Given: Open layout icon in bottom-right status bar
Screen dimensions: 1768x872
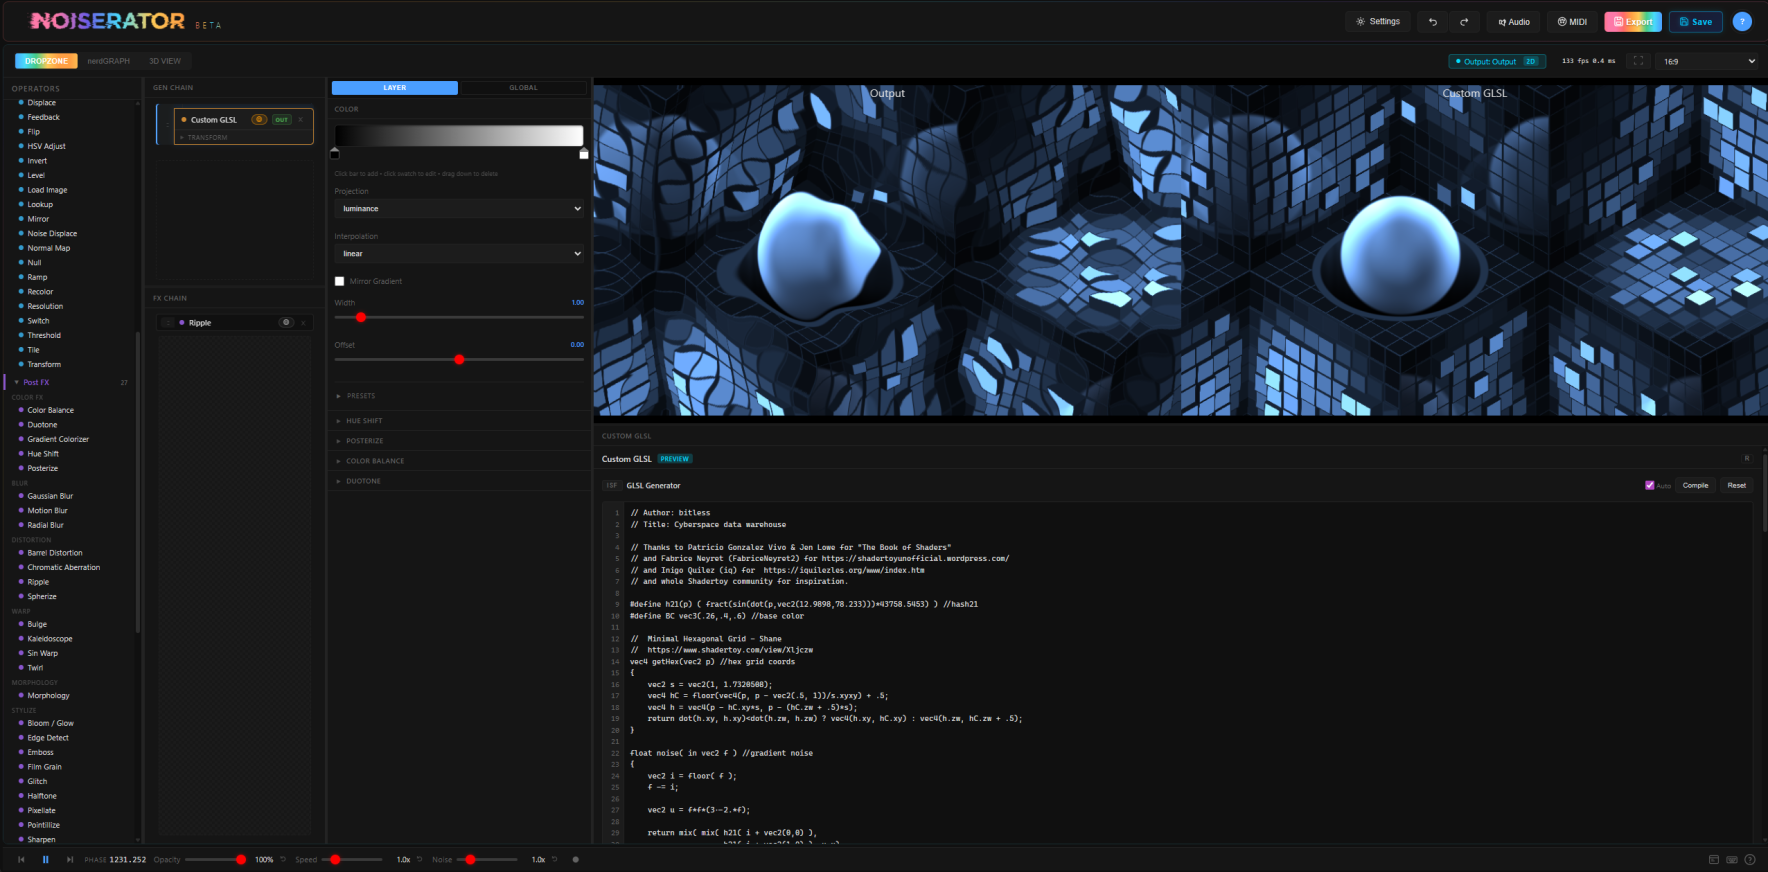Looking at the screenshot, I should tap(1714, 859).
